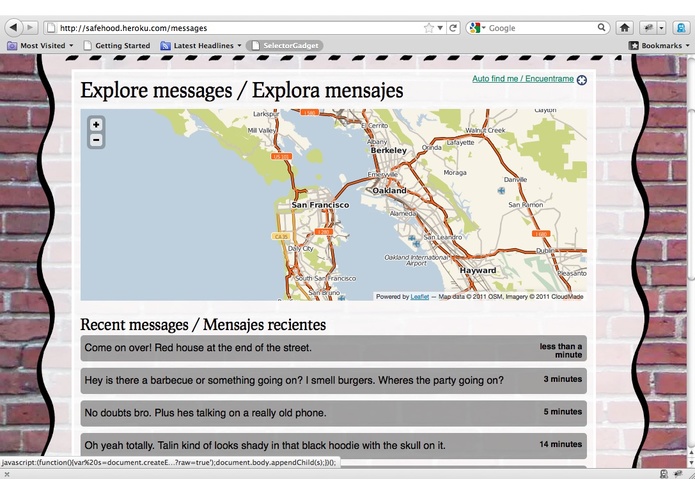Image resolution: width=695 pixels, height=494 pixels.
Task: Click the Auto find me / Encuentrame link
Action: [x=523, y=78]
